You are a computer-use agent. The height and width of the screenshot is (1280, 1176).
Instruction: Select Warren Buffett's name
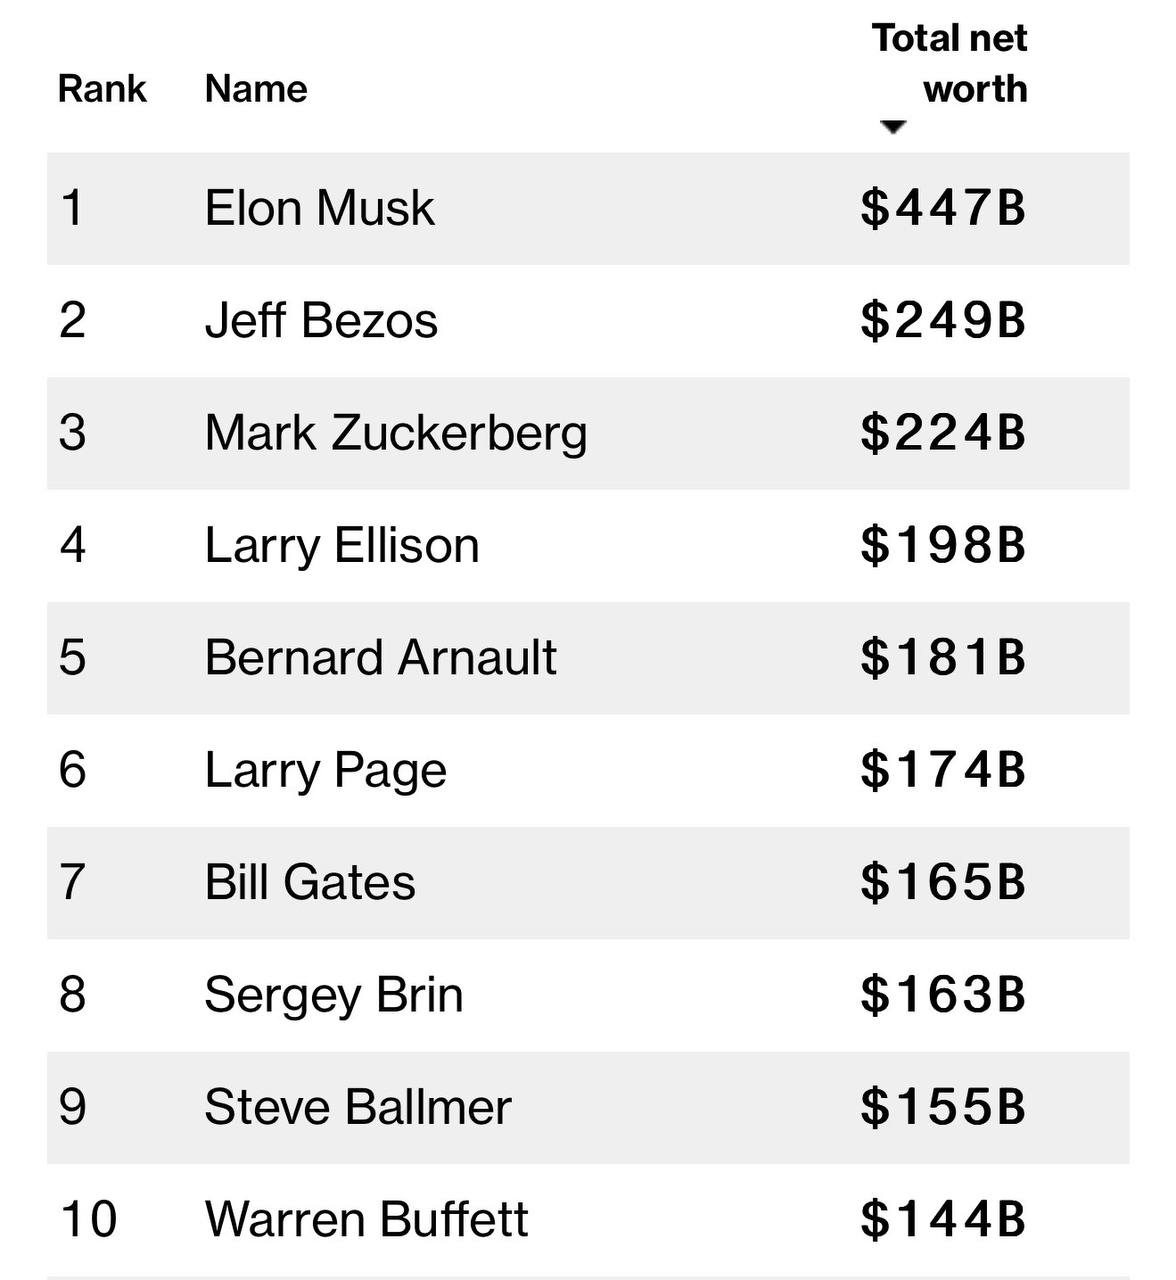(366, 1219)
